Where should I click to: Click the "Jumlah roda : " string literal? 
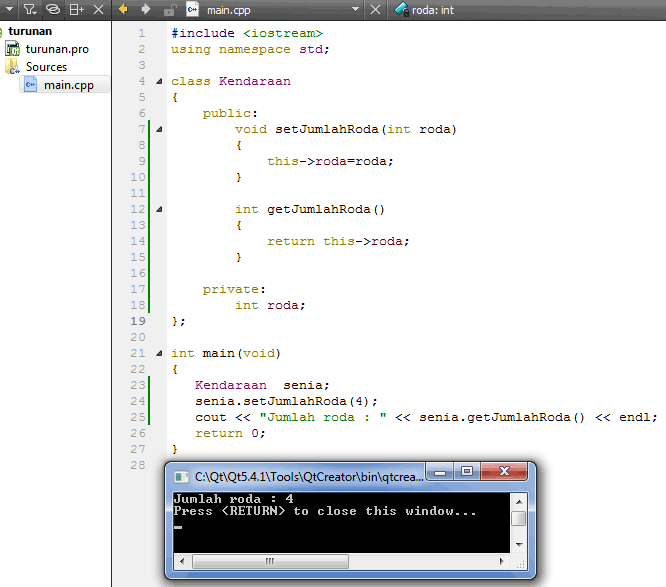(x=323, y=418)
